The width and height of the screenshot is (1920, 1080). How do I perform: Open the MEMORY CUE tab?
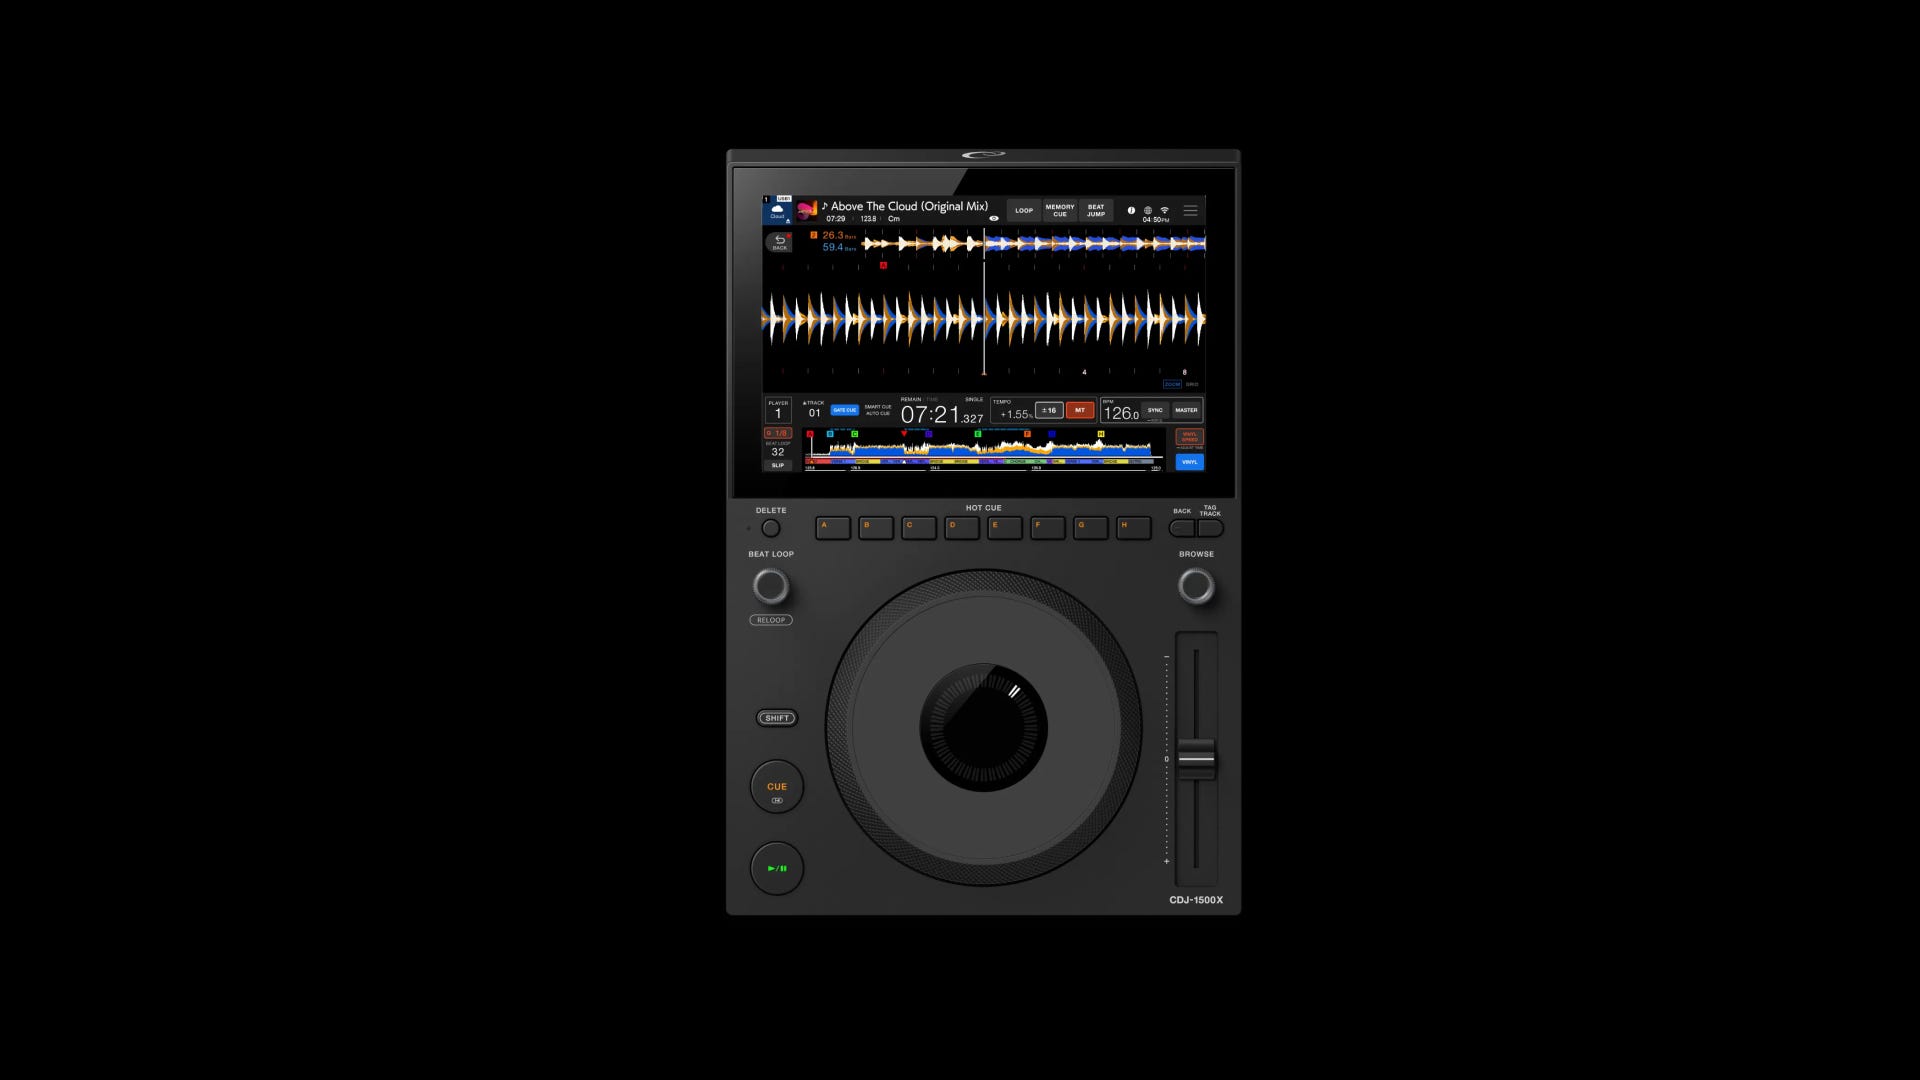coord(1060,211)
